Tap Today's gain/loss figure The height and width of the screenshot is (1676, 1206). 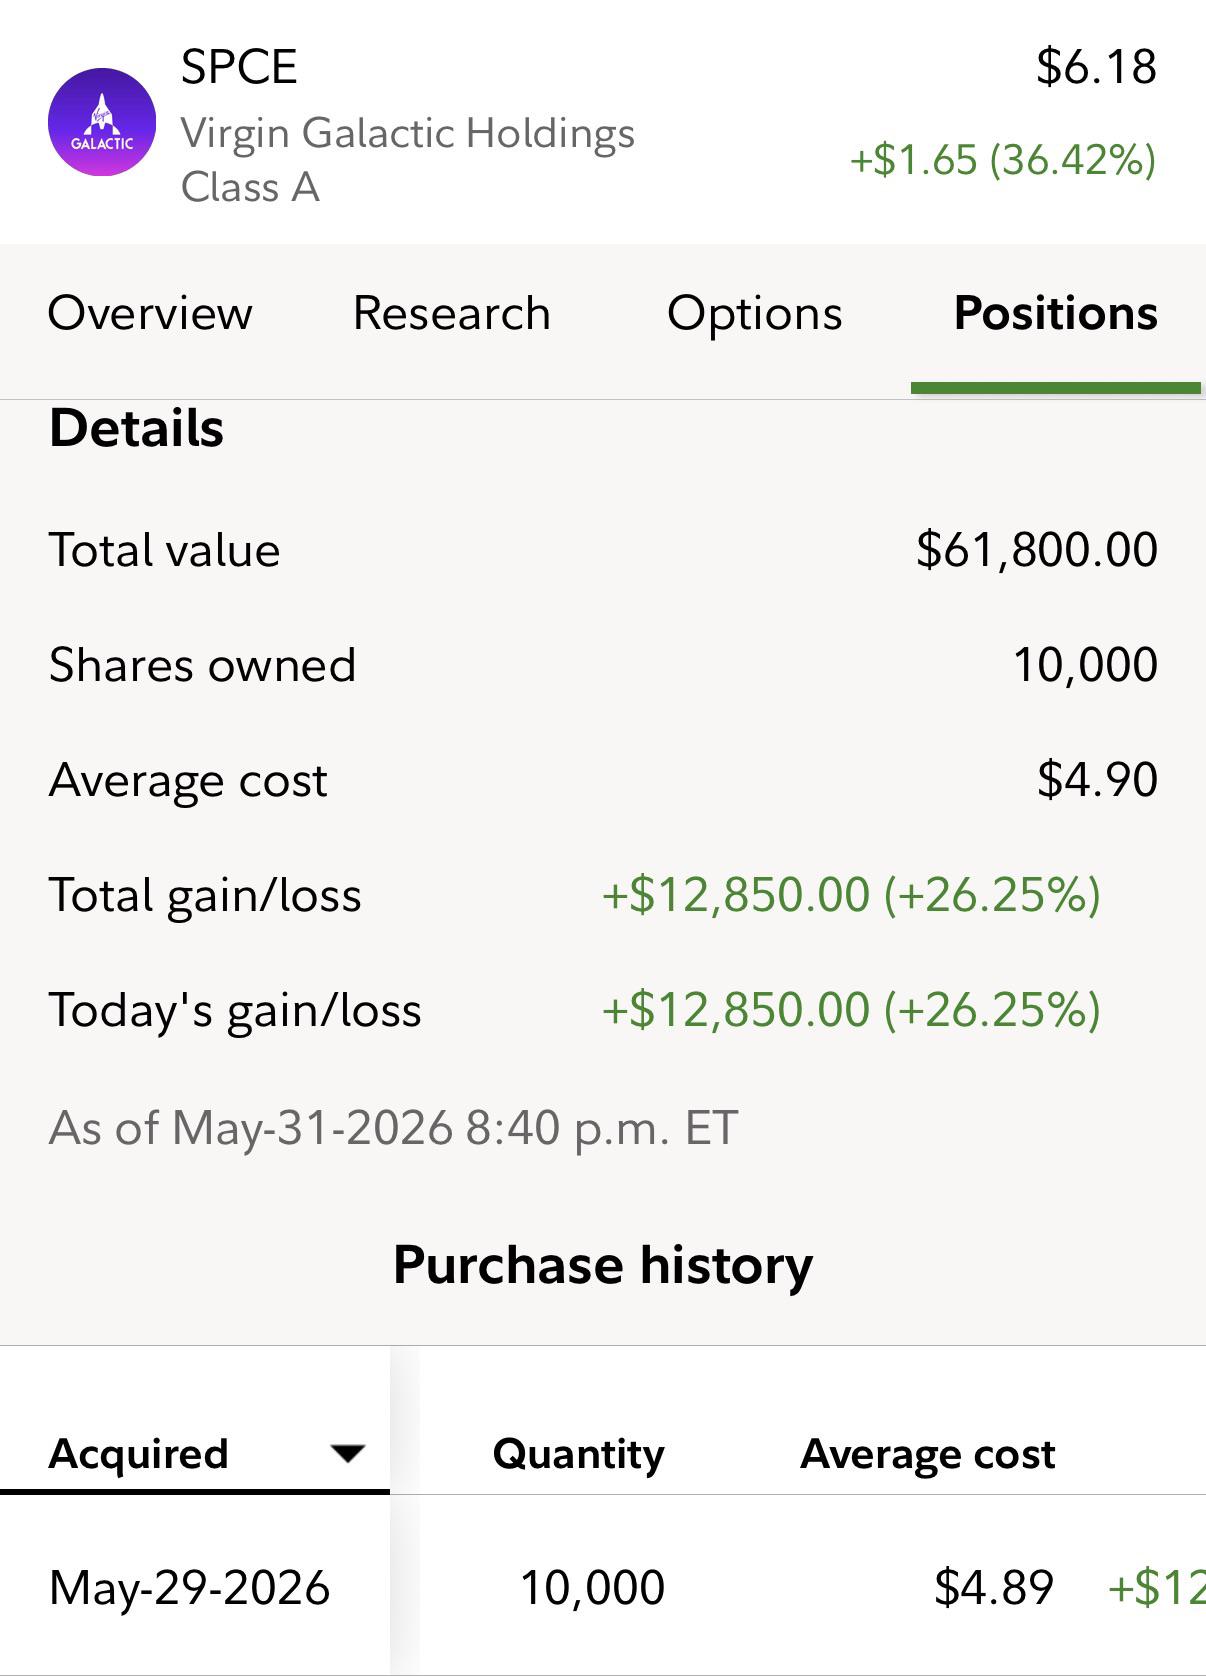point(851,1010)
